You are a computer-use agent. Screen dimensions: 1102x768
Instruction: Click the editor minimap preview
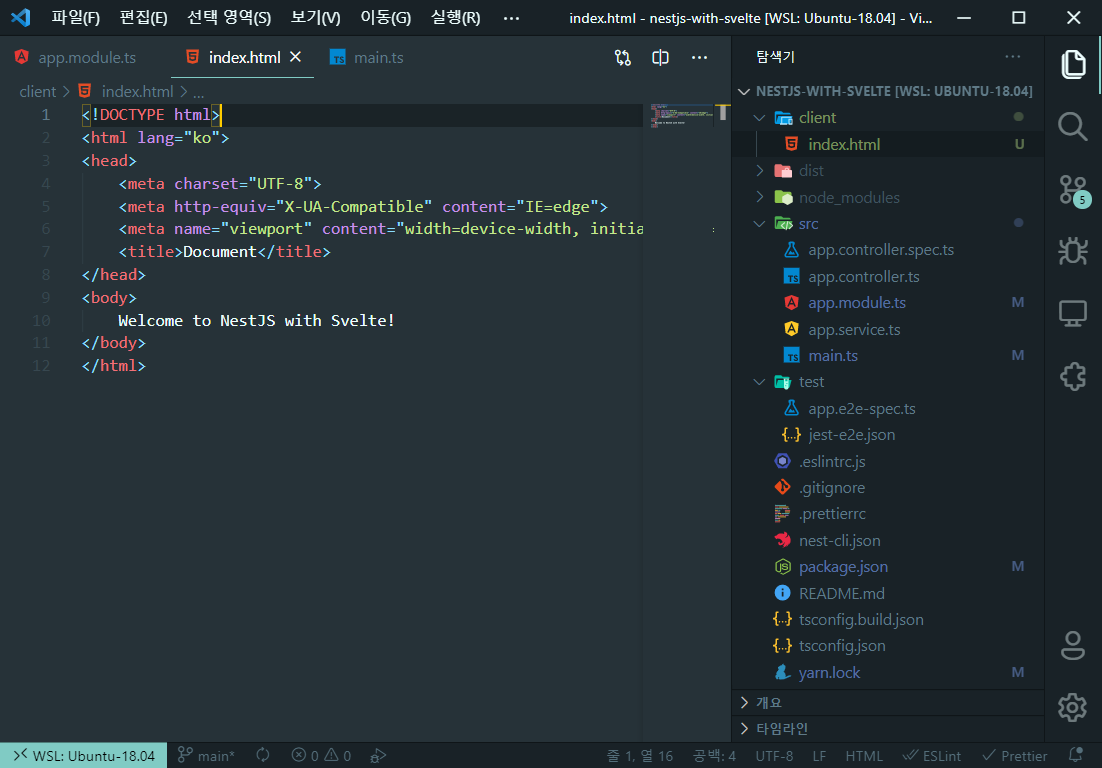[x=681, y=116]
